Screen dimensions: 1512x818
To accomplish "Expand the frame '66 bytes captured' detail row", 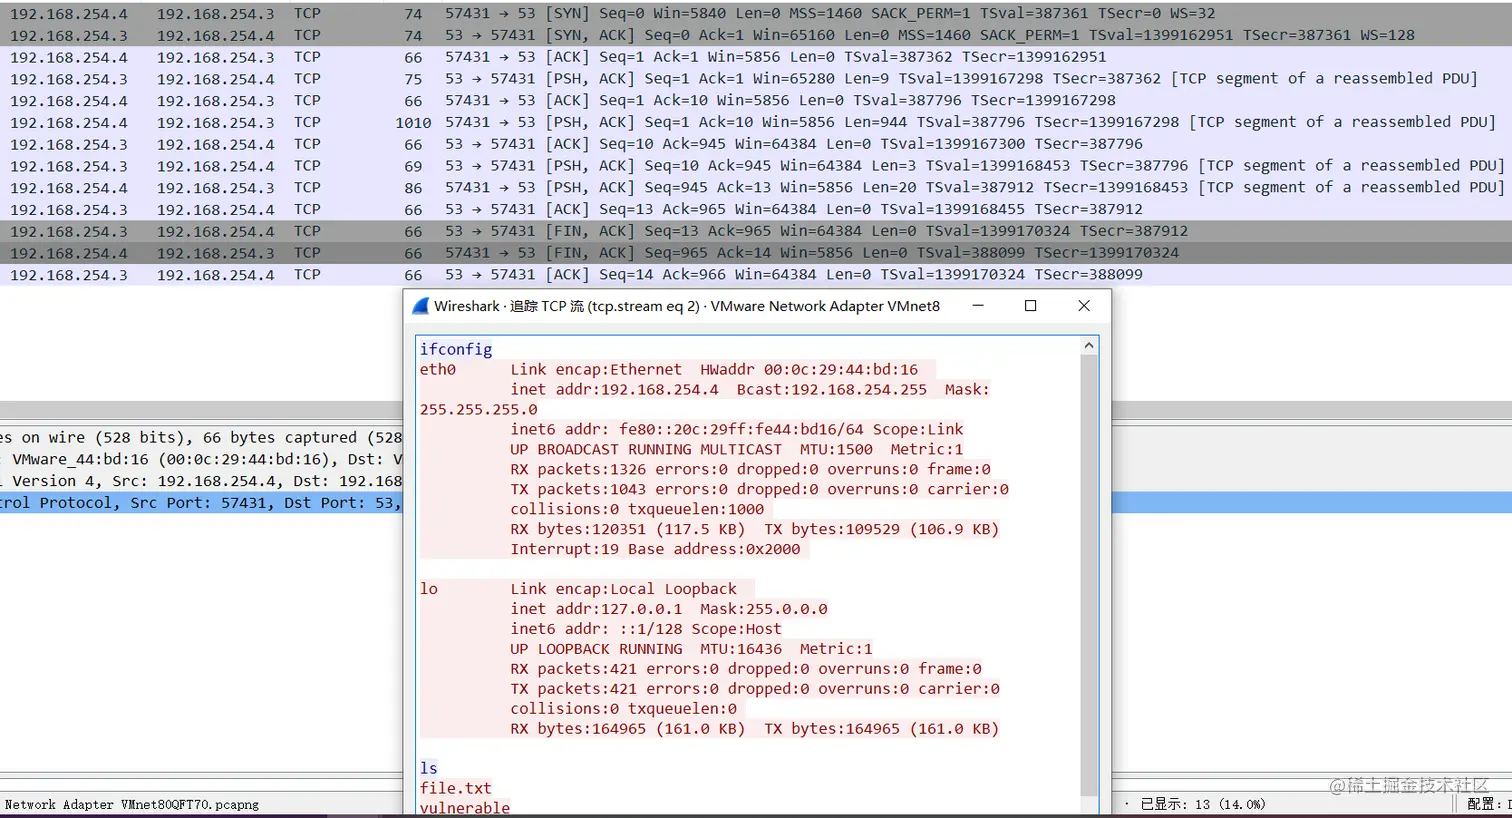I will pos(201,438).
